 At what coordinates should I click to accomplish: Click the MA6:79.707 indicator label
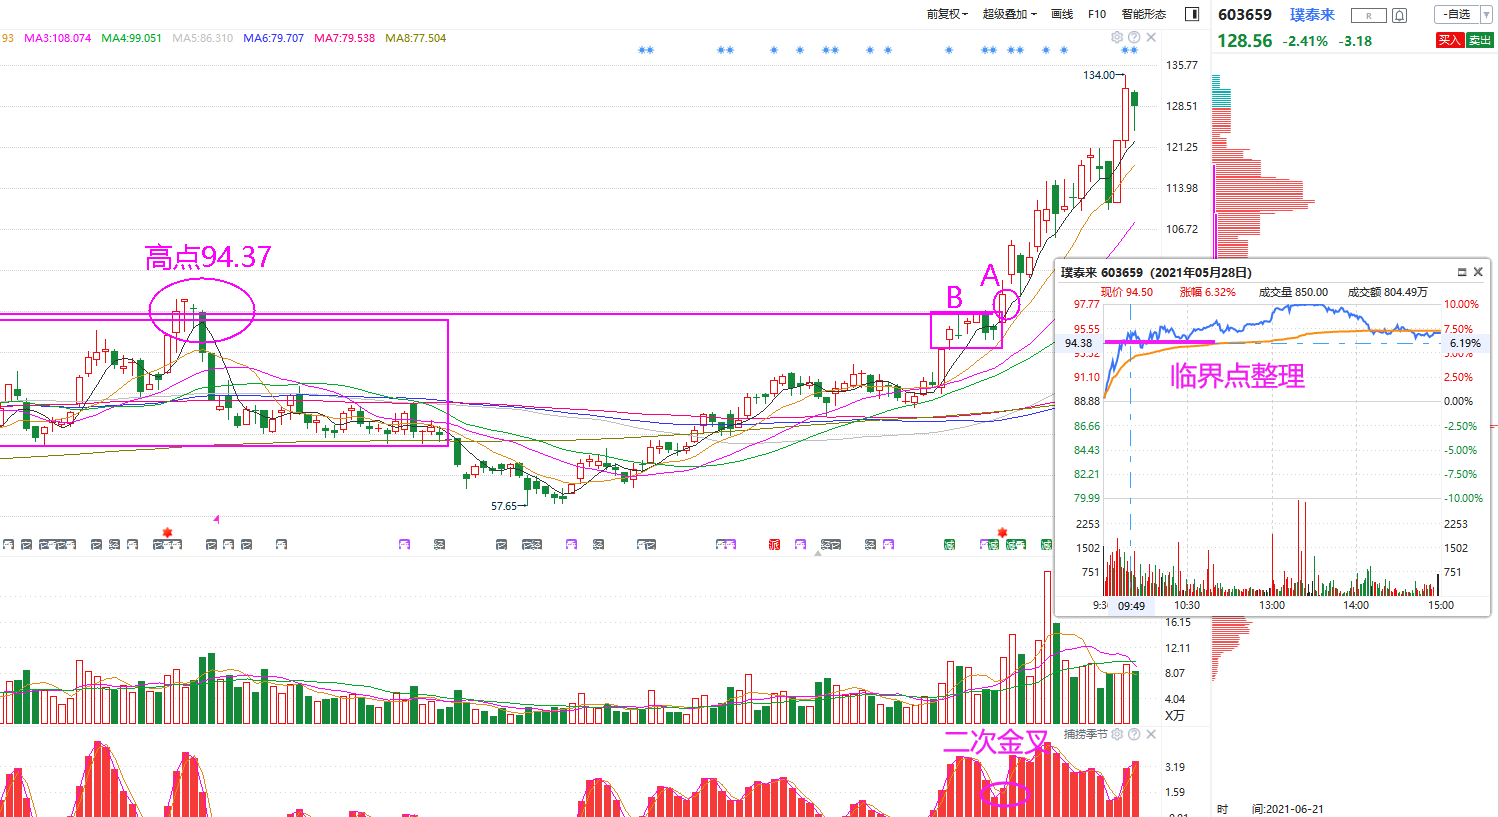click(x=273, y=38)
